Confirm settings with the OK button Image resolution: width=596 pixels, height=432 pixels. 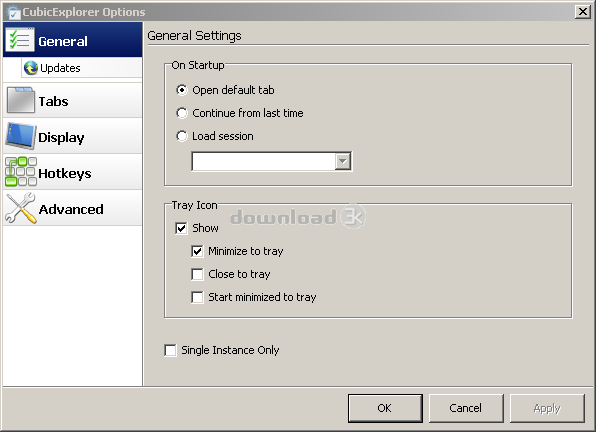coord(385,408)
